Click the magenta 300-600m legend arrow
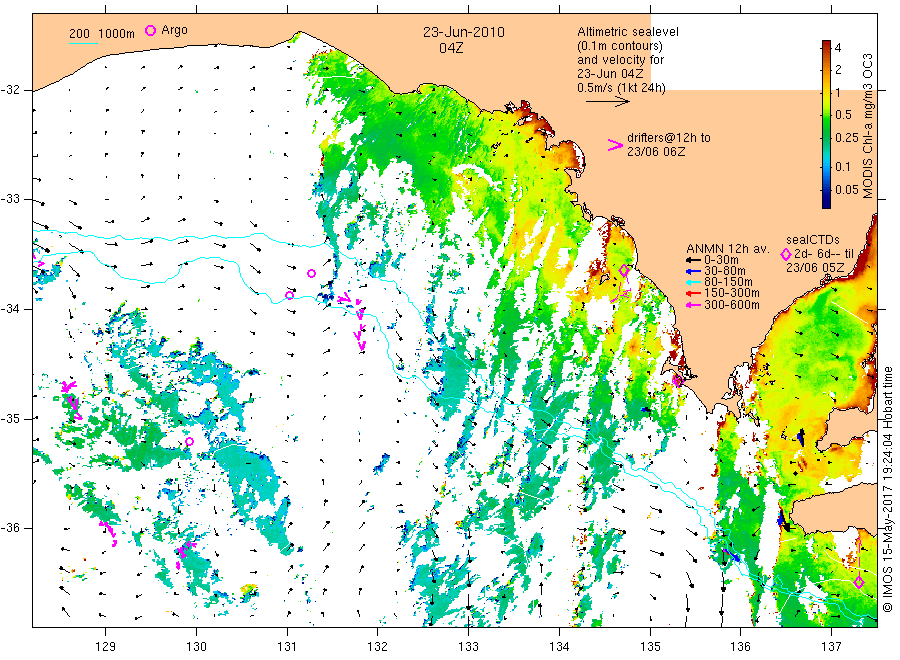The height and width of the screenshot is (660, 900). point(694,305)
